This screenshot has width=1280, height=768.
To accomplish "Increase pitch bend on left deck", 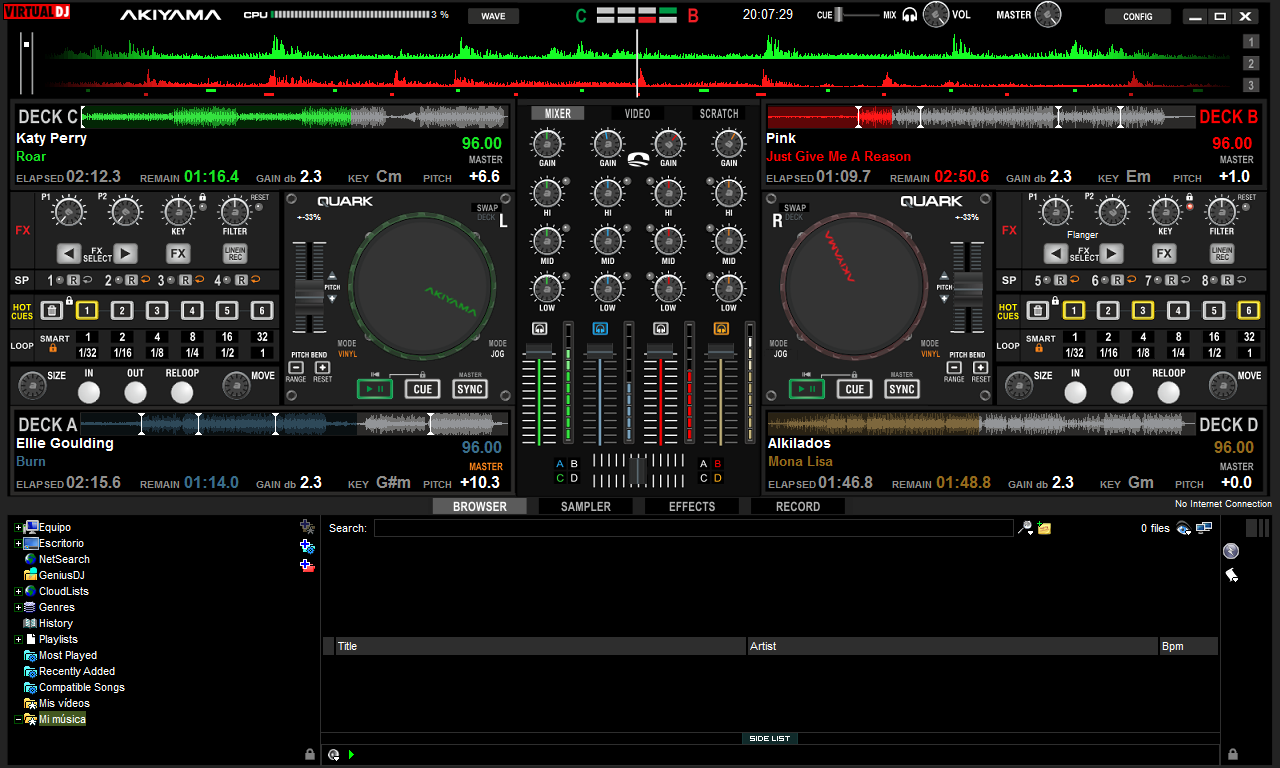I will click(322, 367).
